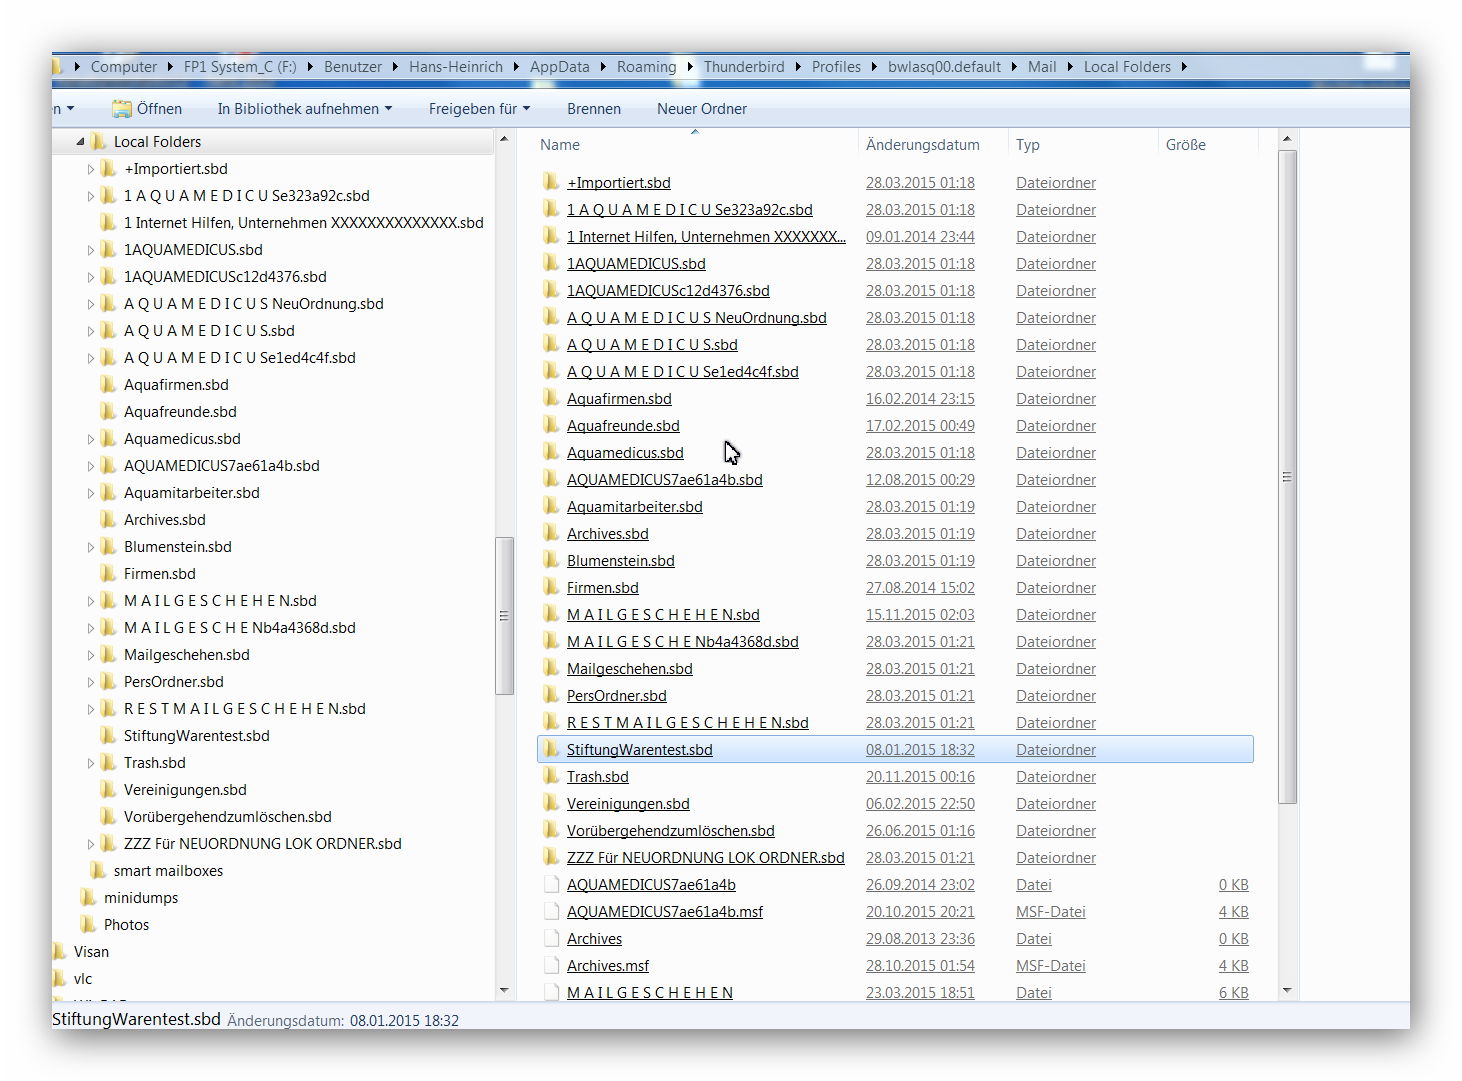1462x1081 pixels.
Task: Click date 12.08.2015 00:29 cell
Action: tap(920, 479)
